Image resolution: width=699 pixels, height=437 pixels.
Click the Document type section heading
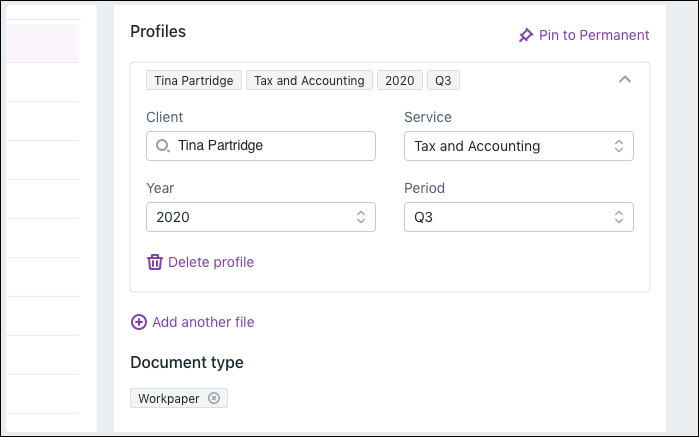click(x=187, y=362)
